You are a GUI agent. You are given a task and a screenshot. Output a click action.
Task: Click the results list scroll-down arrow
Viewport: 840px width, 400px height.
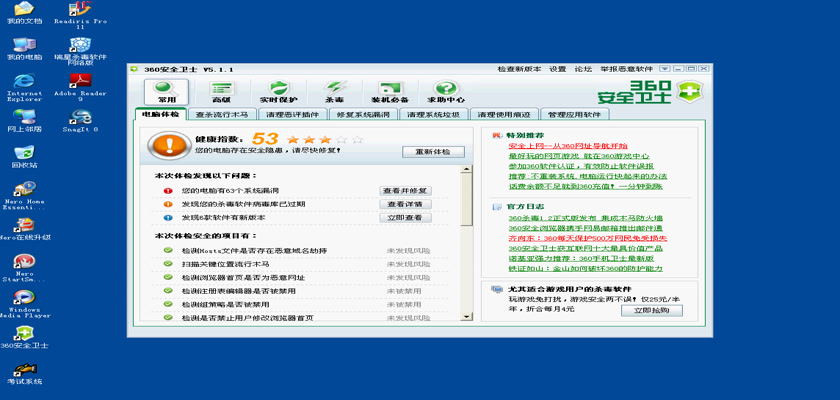tap(467, 317)
